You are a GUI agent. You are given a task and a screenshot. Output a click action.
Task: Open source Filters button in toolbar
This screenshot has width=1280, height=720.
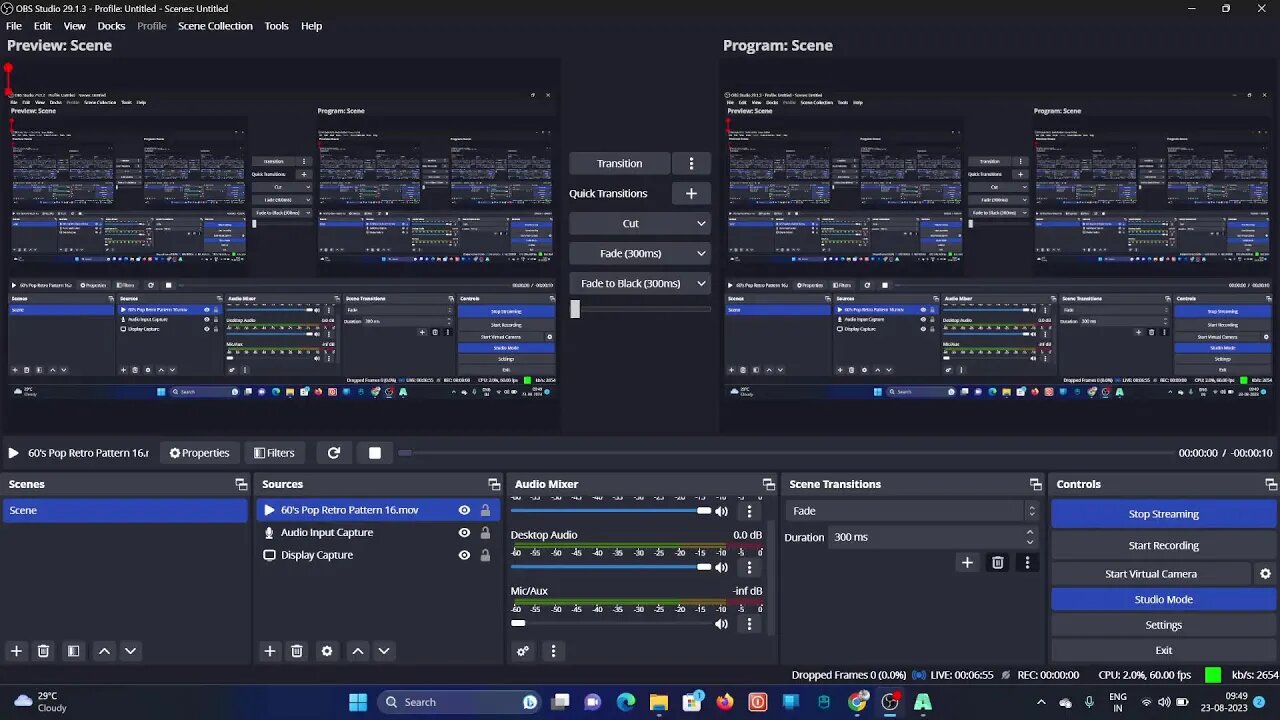[274, 453]
